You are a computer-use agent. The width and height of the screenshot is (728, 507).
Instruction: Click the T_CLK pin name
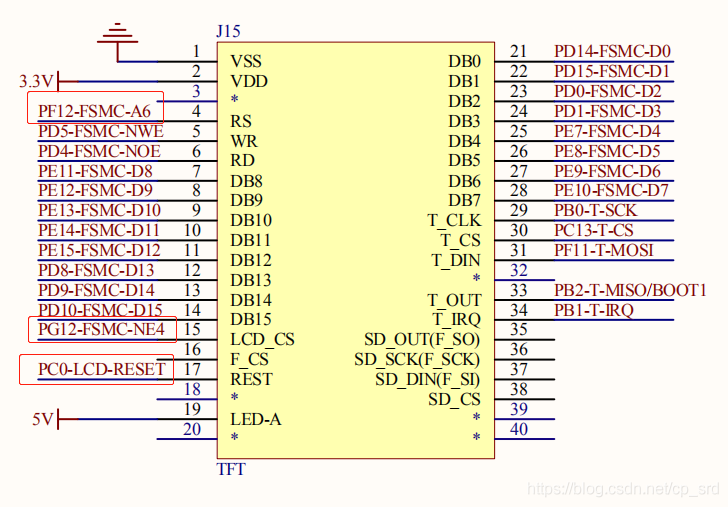click(454, 221)
